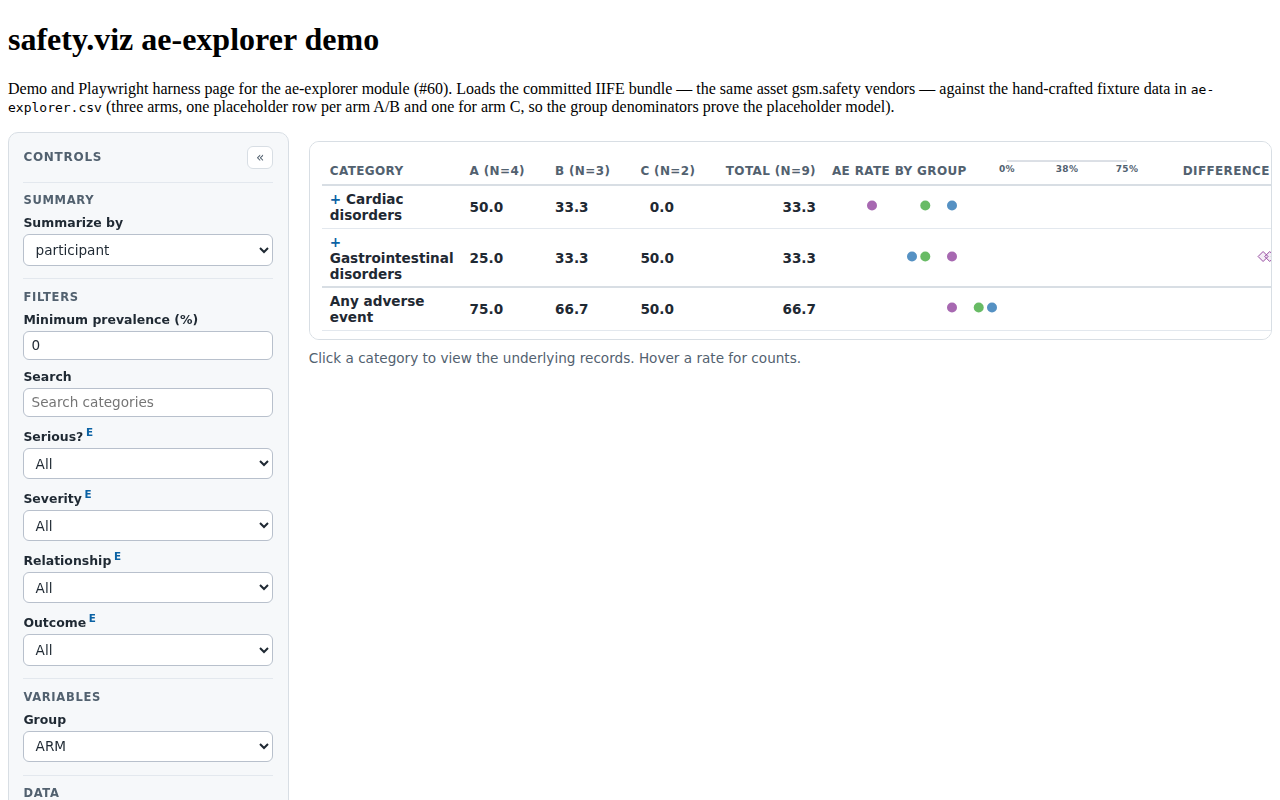
Task: Open the Severity filter dropdown
Action: [148, 526]
